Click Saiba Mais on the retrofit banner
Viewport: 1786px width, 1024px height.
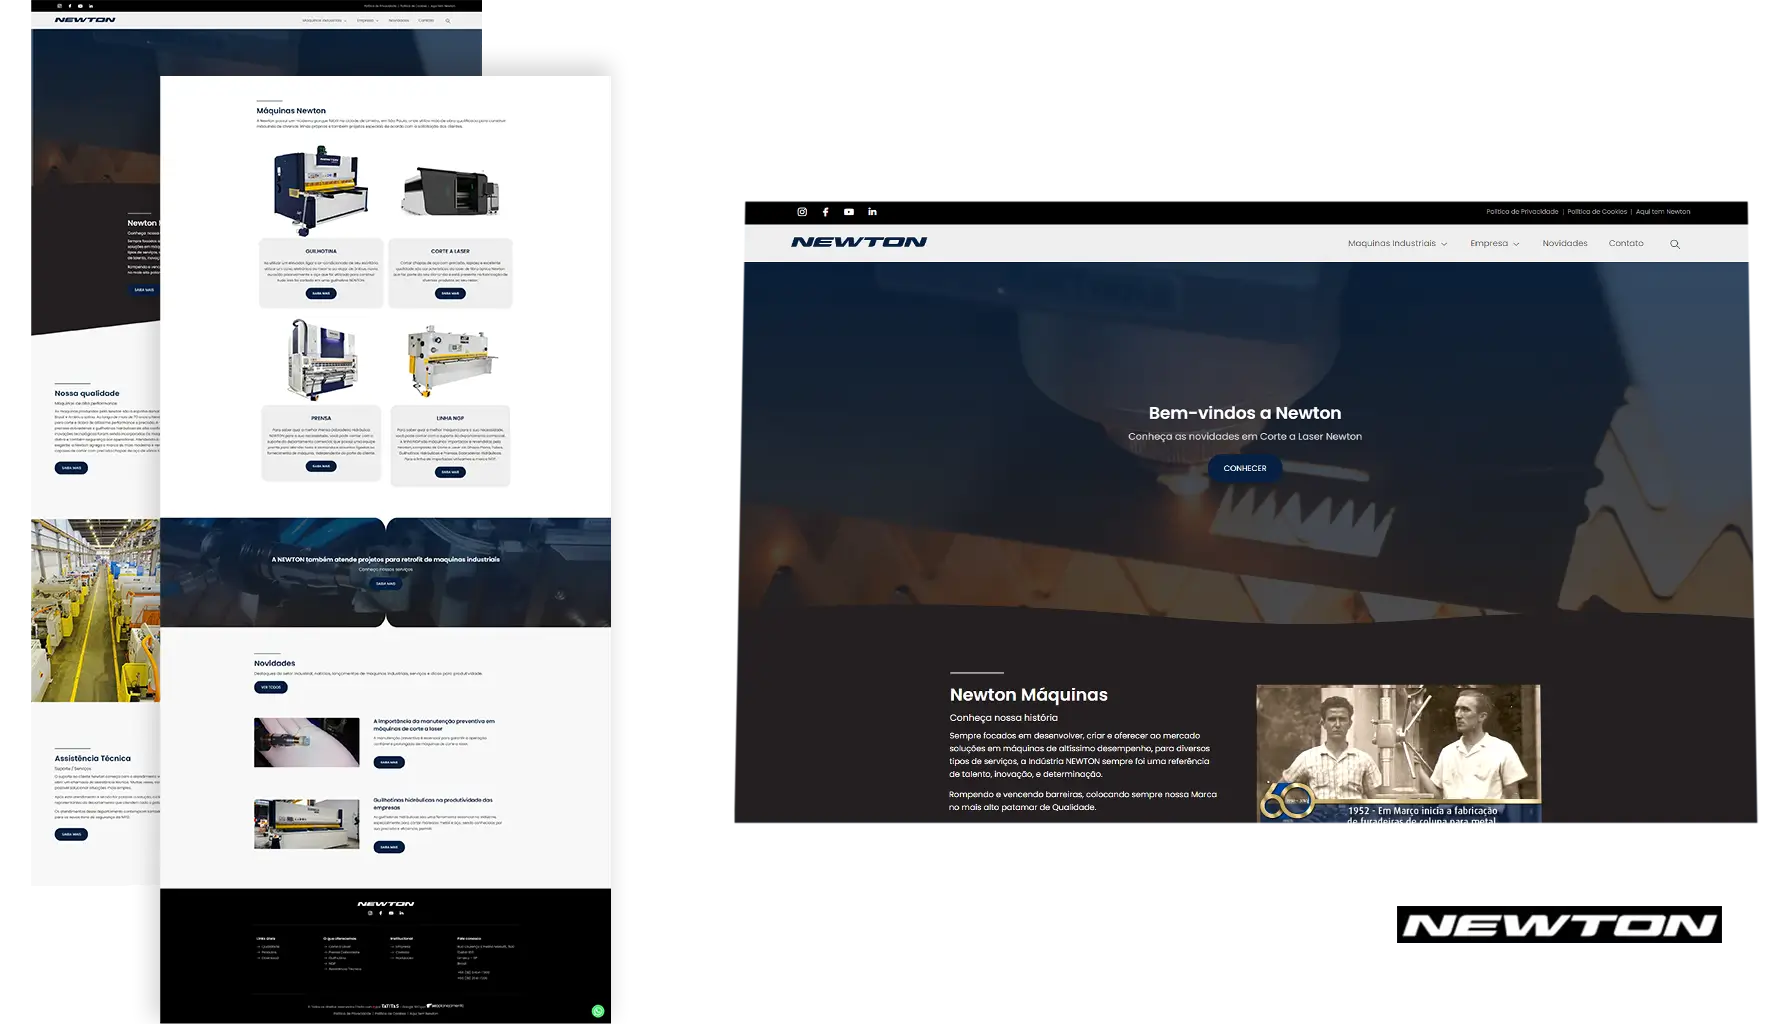point(386,583)
